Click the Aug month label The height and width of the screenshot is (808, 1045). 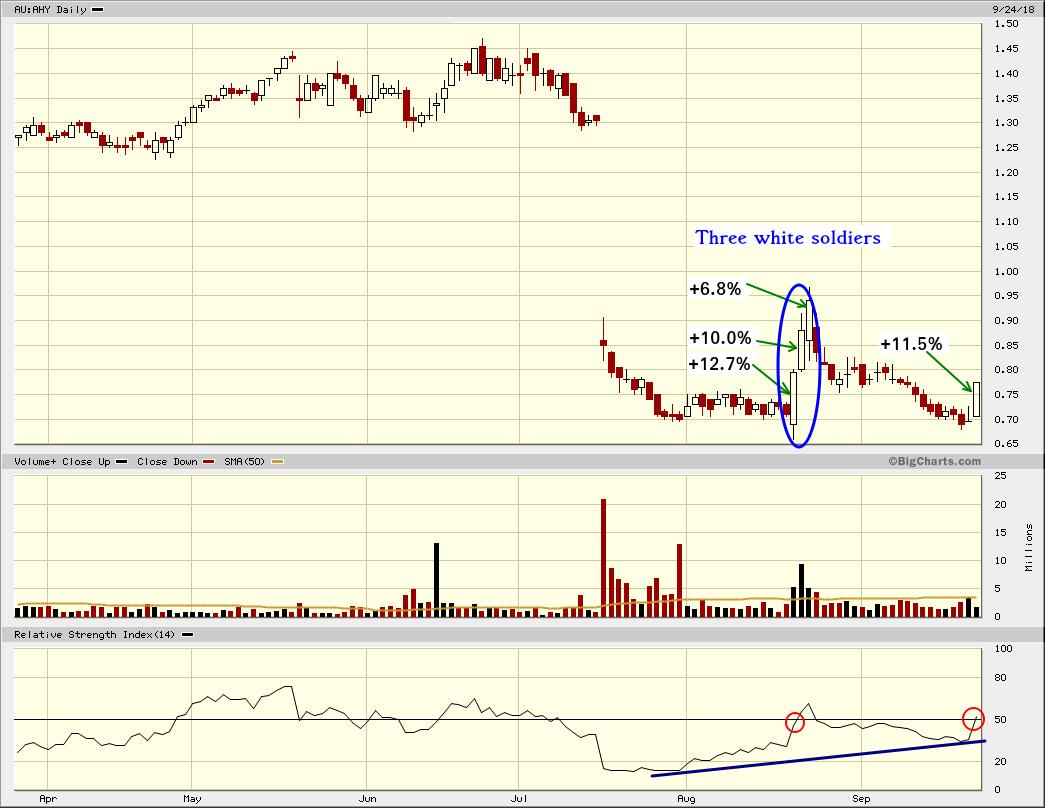(686, 799)
